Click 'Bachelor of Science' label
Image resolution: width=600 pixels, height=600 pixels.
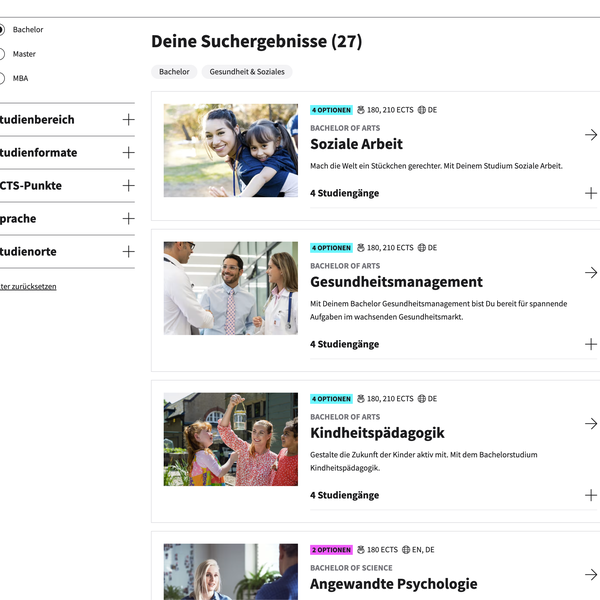[351, 568]
